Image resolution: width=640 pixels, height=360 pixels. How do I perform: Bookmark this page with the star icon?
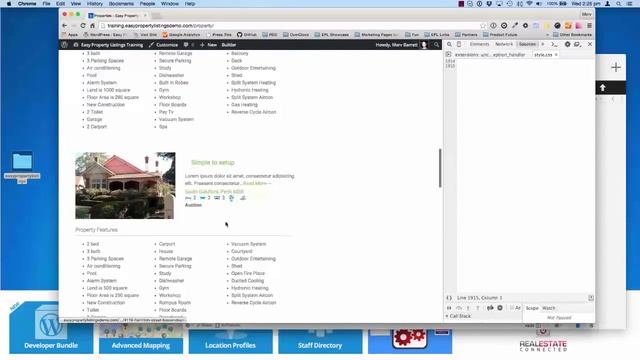(x=483, y=25)
